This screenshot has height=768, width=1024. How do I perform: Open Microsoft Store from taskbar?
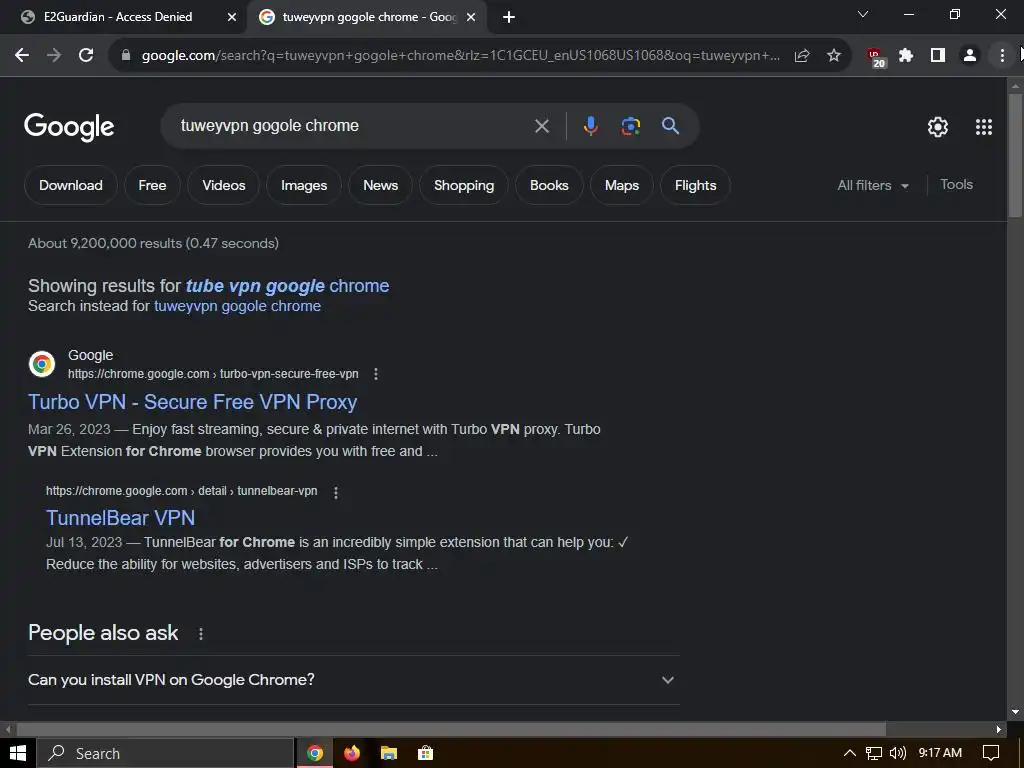425,753
